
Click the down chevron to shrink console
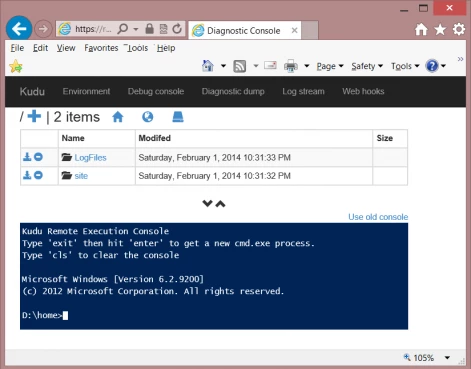(207, 203)
